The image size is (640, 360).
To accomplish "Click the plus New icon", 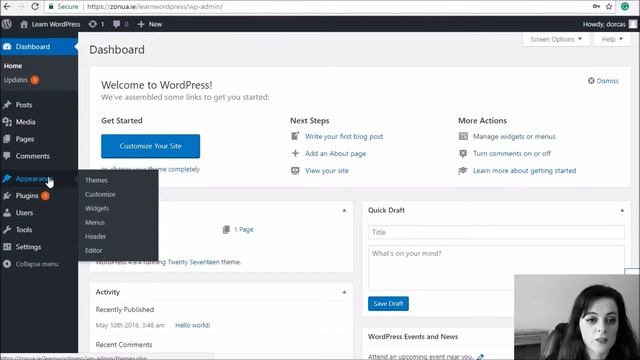I will point(141,24).
